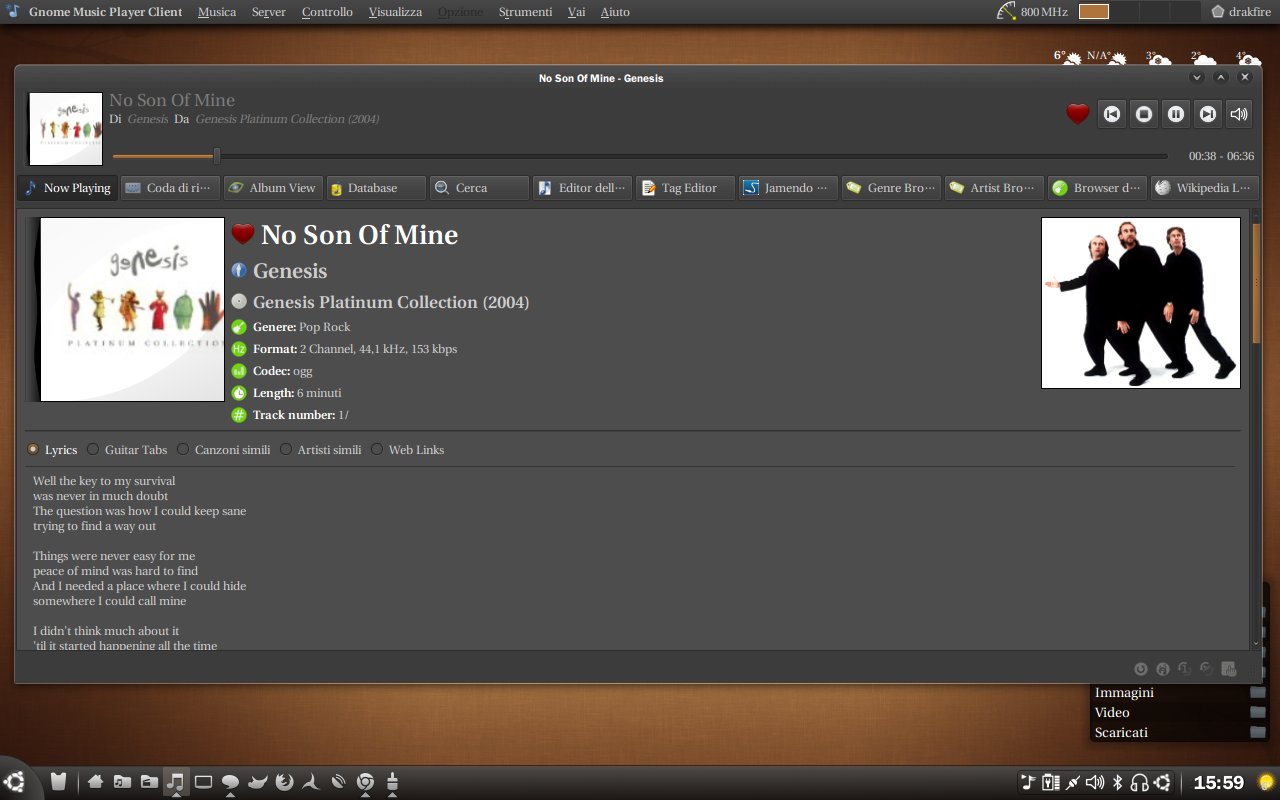Image resolution: width=1280 pixels, height=800 pixels.
Task: Open the Cerca search tab
Action: click(479, 188)
